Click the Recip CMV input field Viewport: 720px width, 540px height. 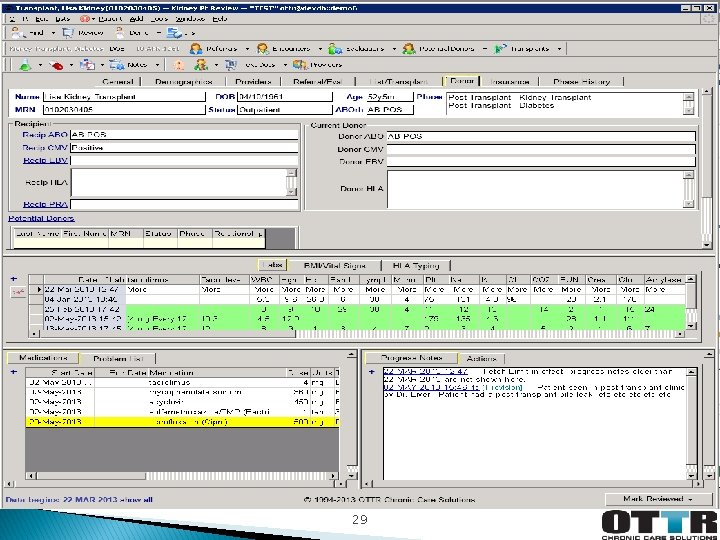[183, 147]
